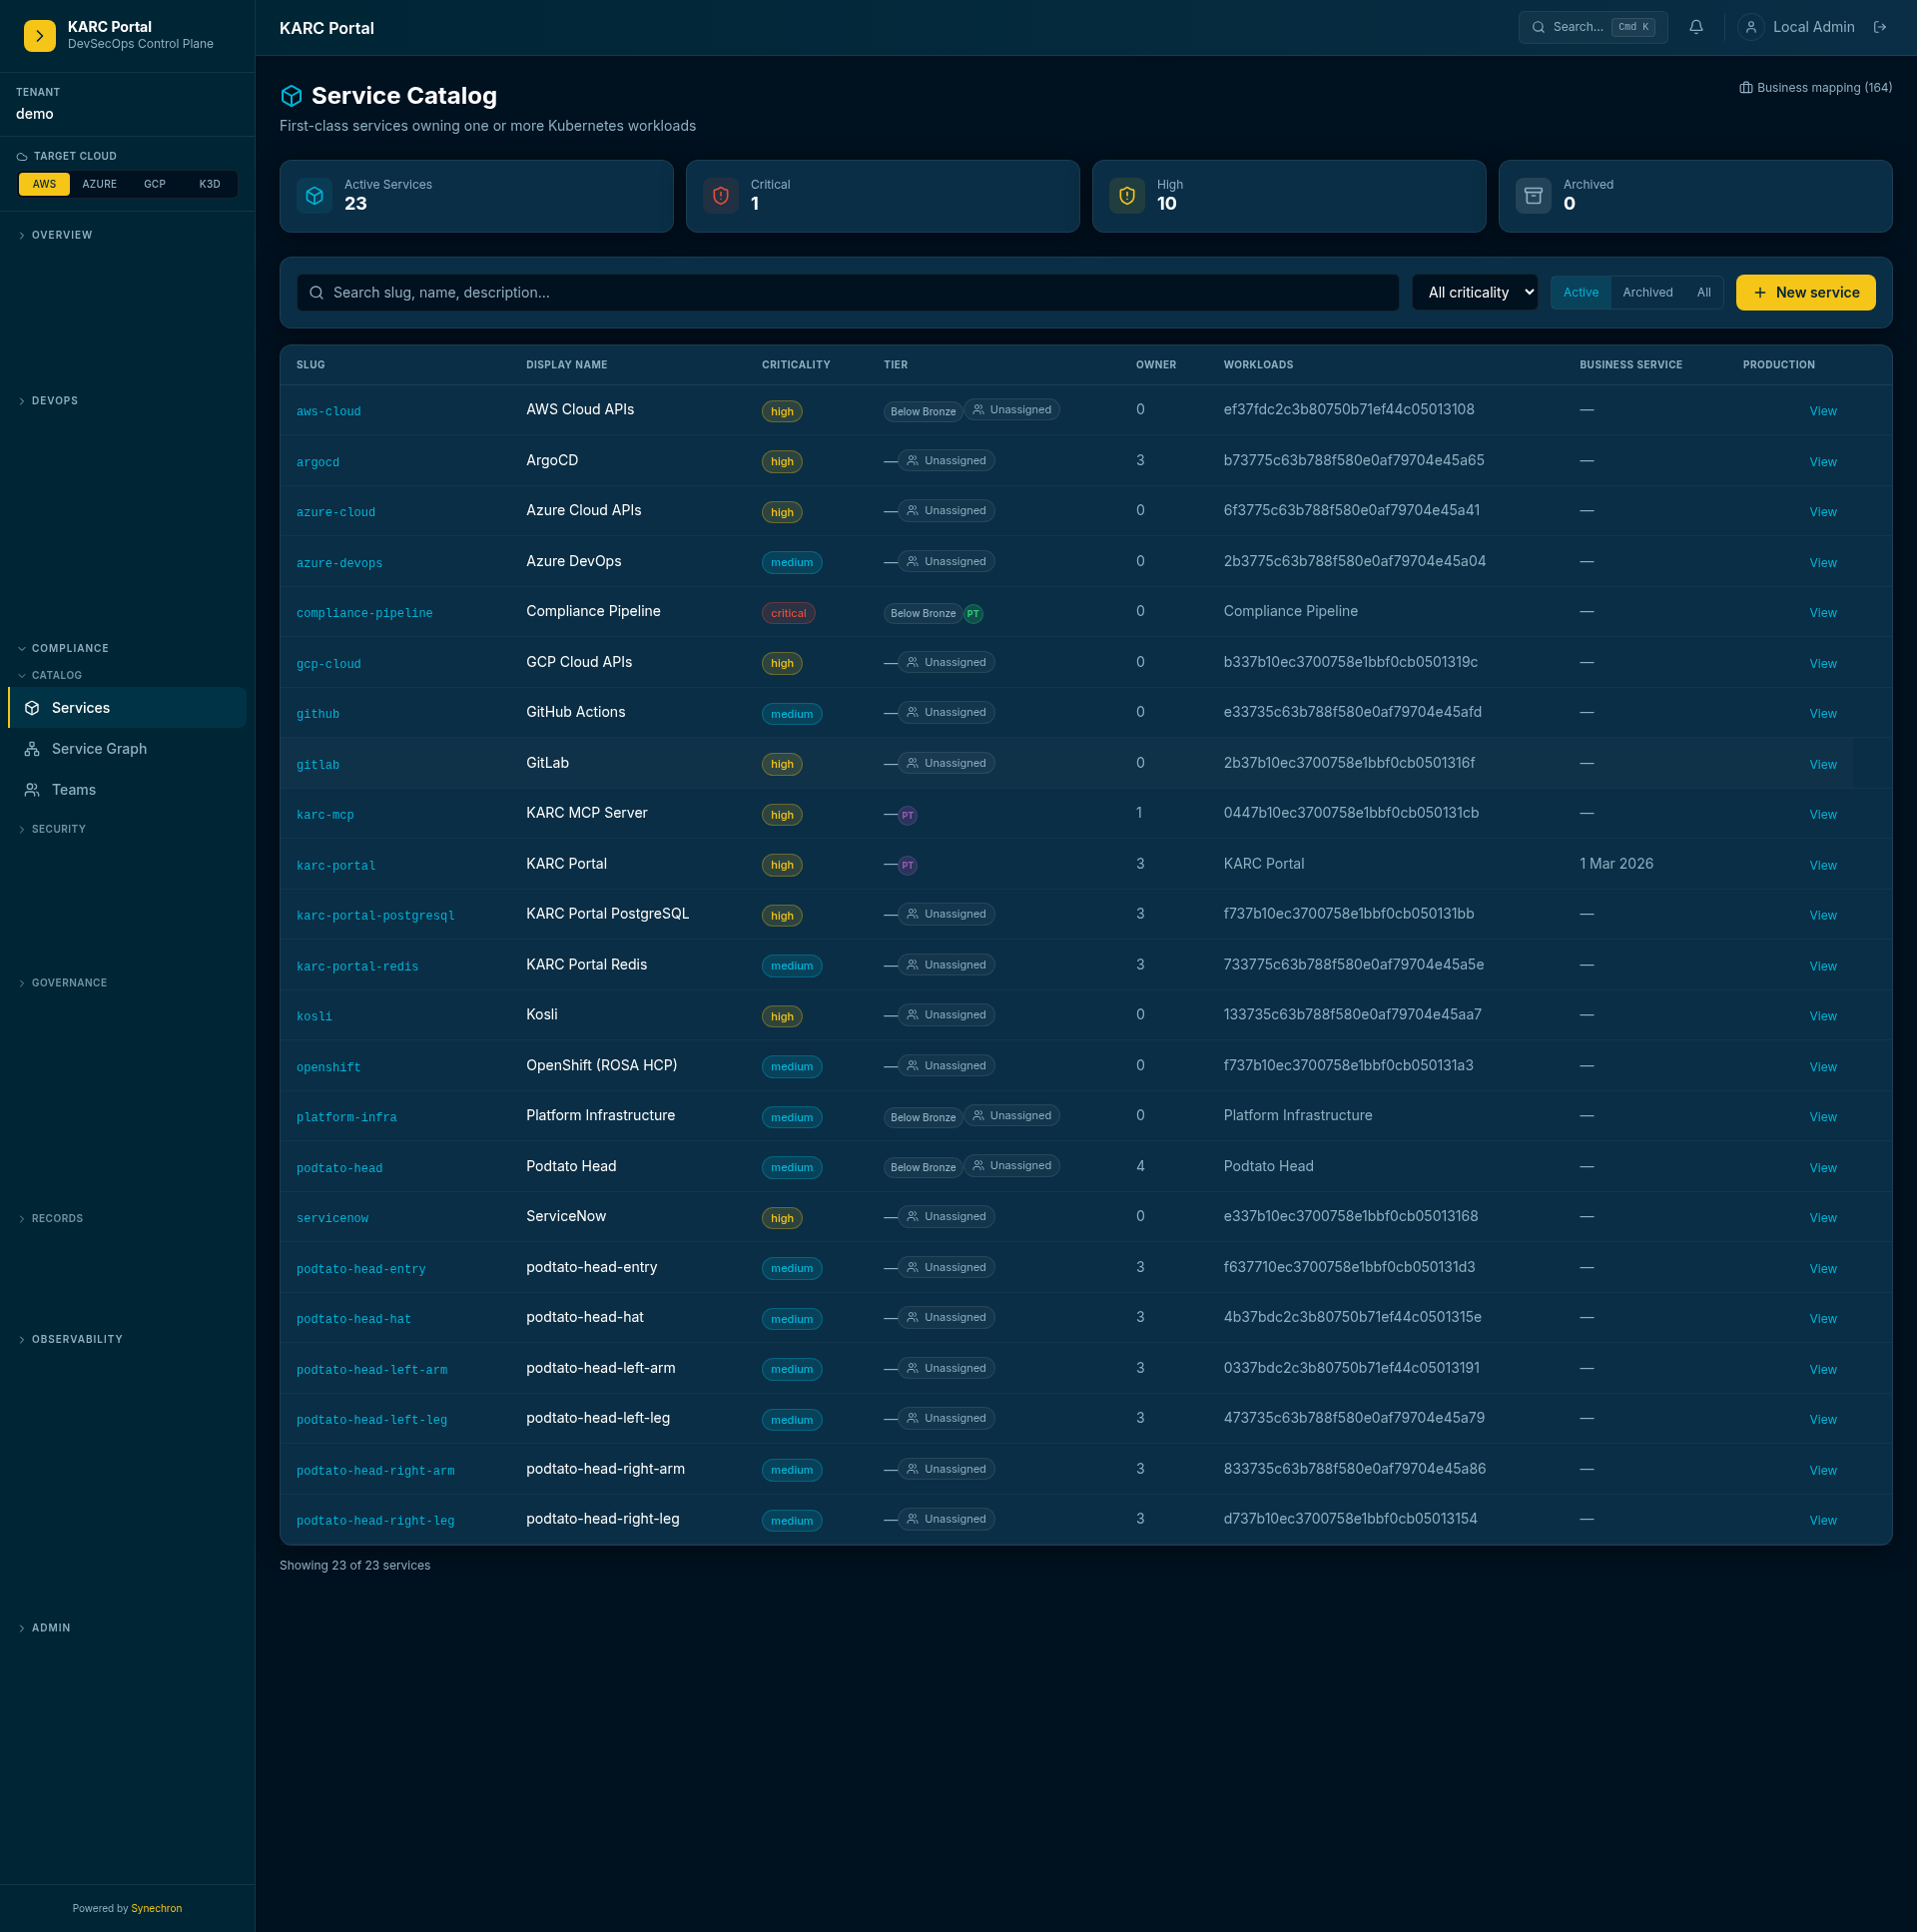Viewport: 1917px width, 1932px height.
Task: Click the logout icon beside Local Admin
Action: pyautogui.click(x=1880, y=27)
